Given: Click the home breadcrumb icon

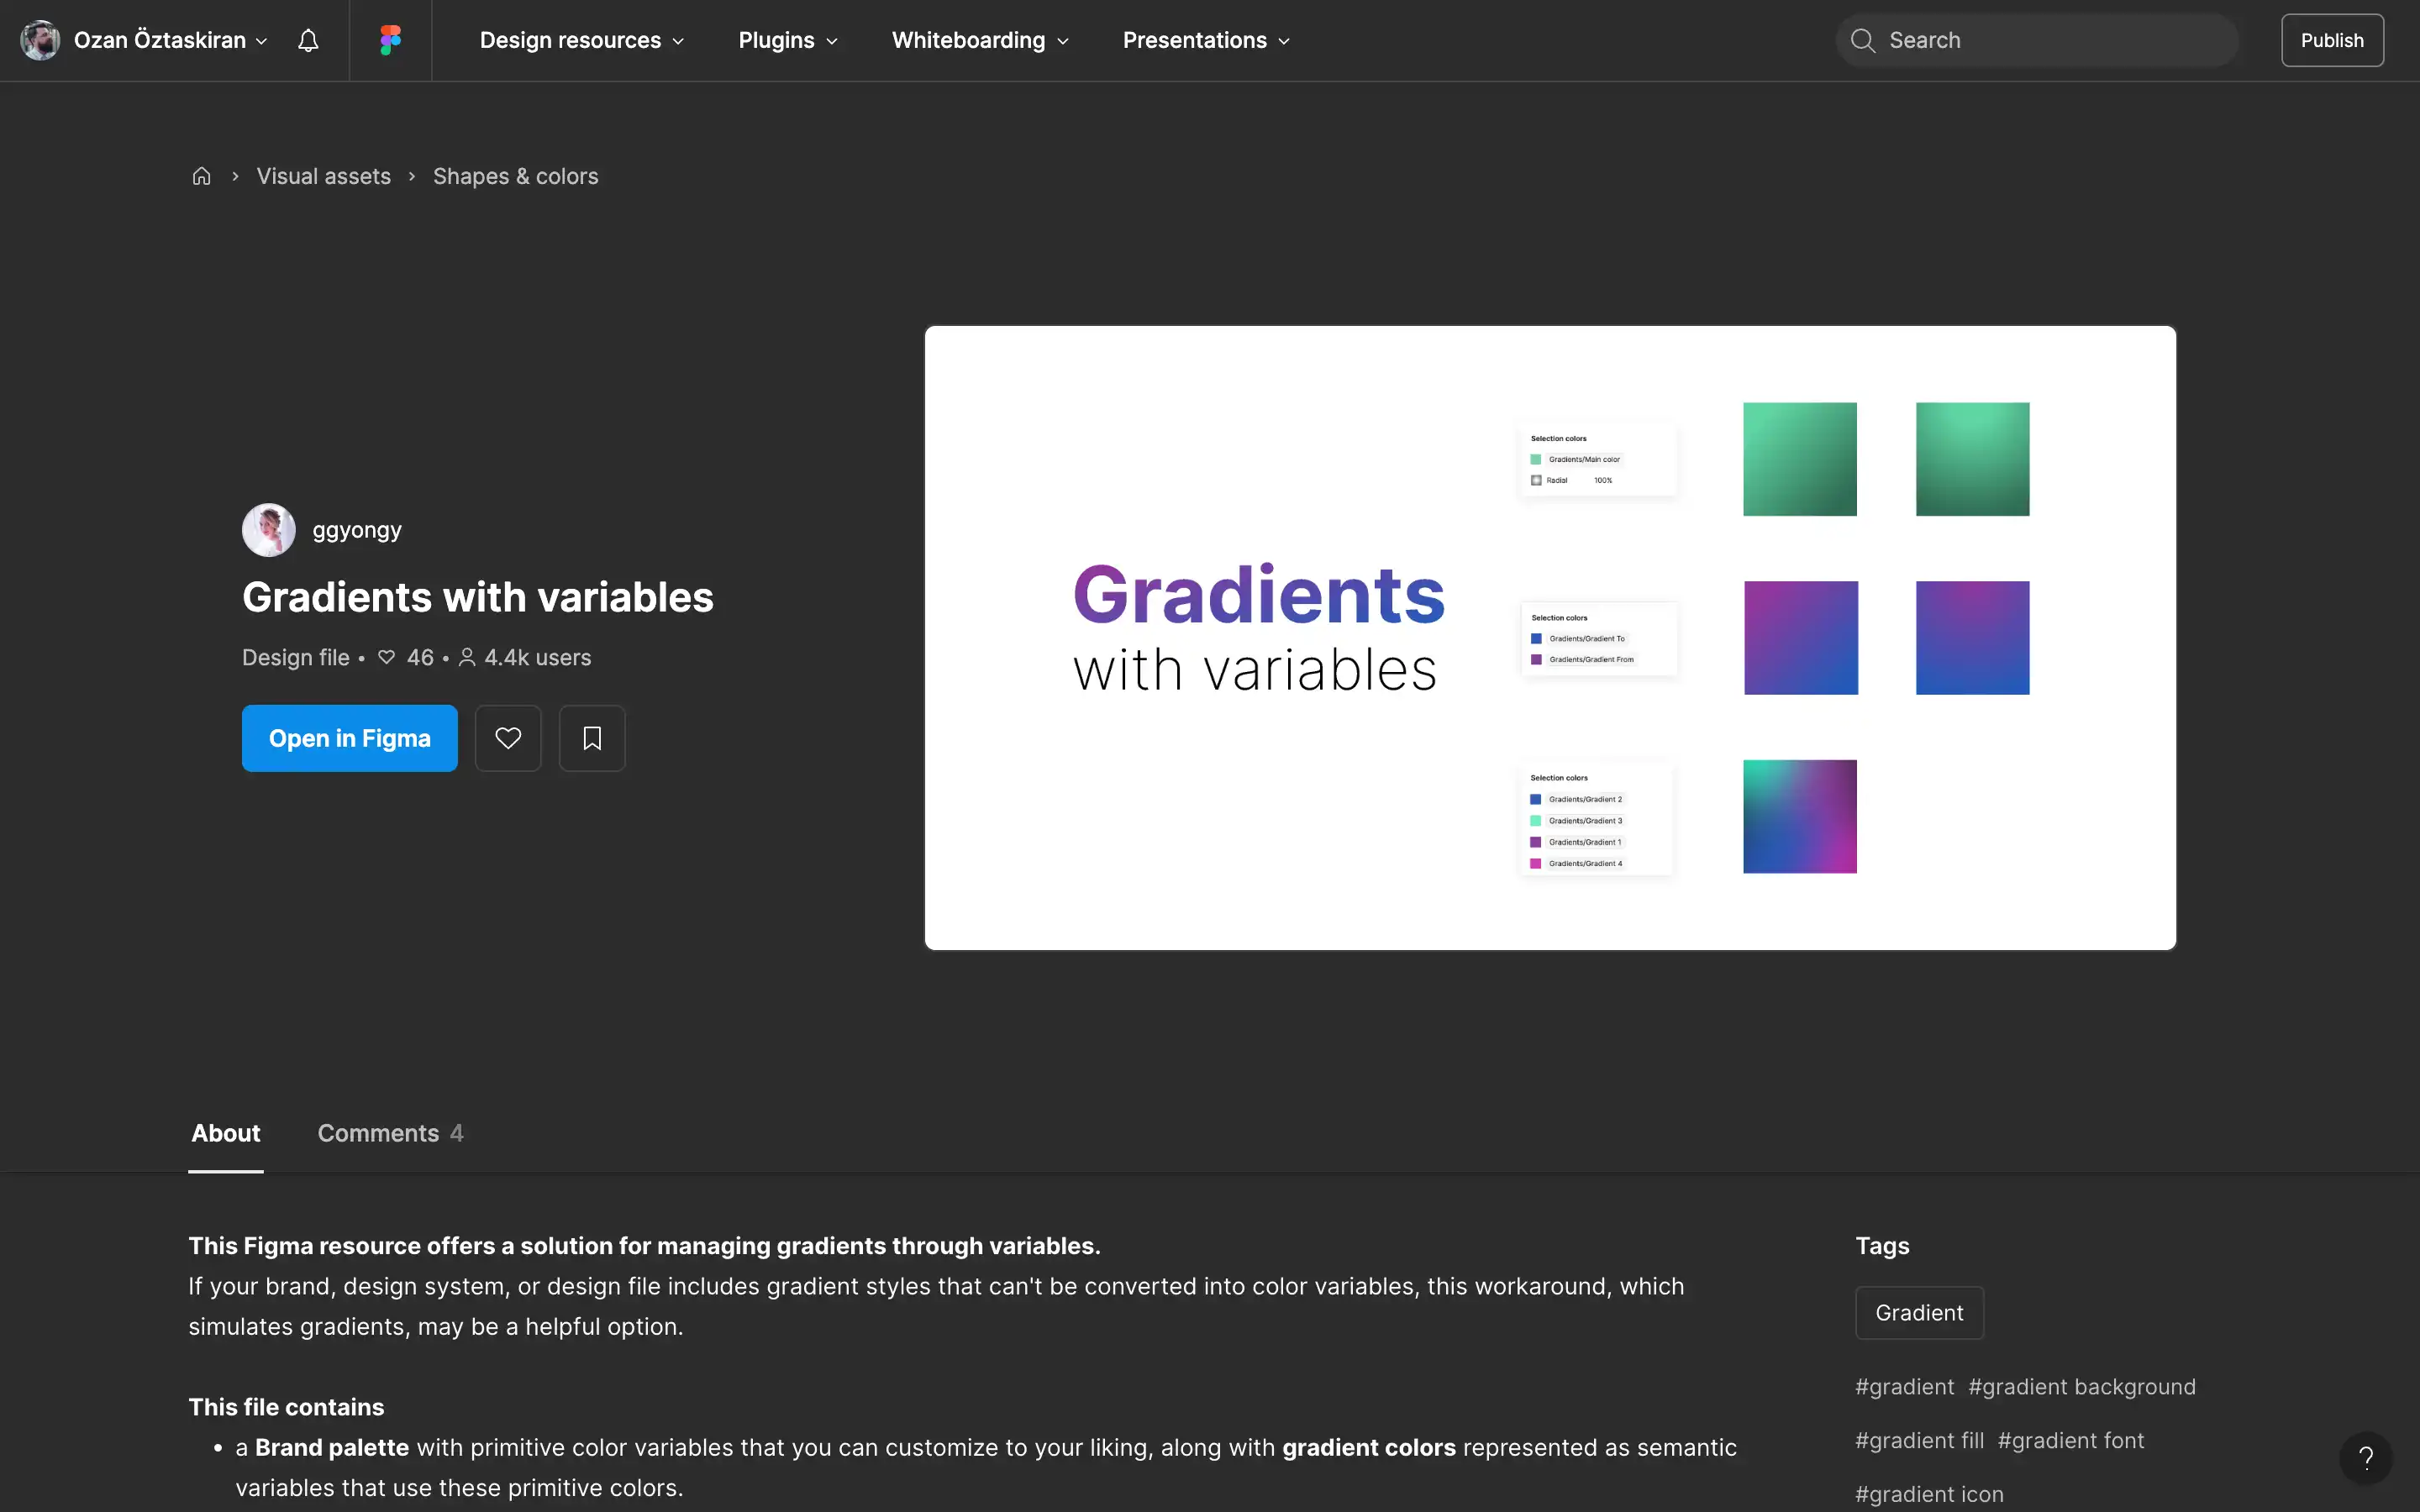Looking at the screenshot, I should [x=201, y=176].
